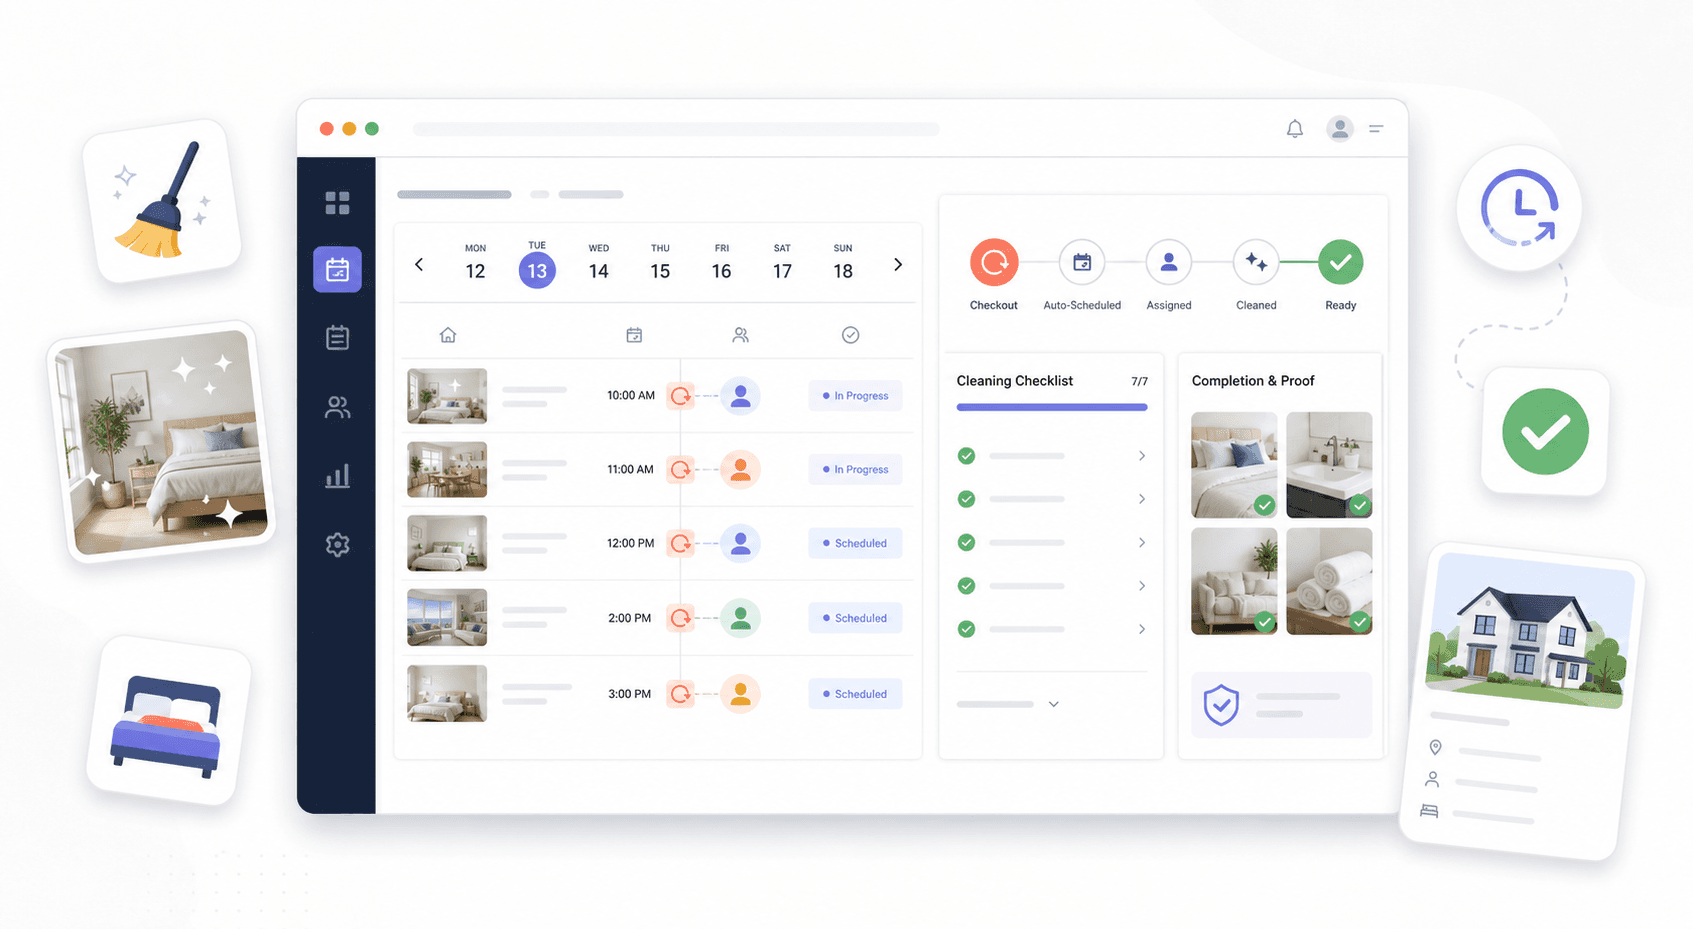Open the property thumbnail on 10:00 AM row
The image size is (1693, 929).
click(x=447, y=396)
